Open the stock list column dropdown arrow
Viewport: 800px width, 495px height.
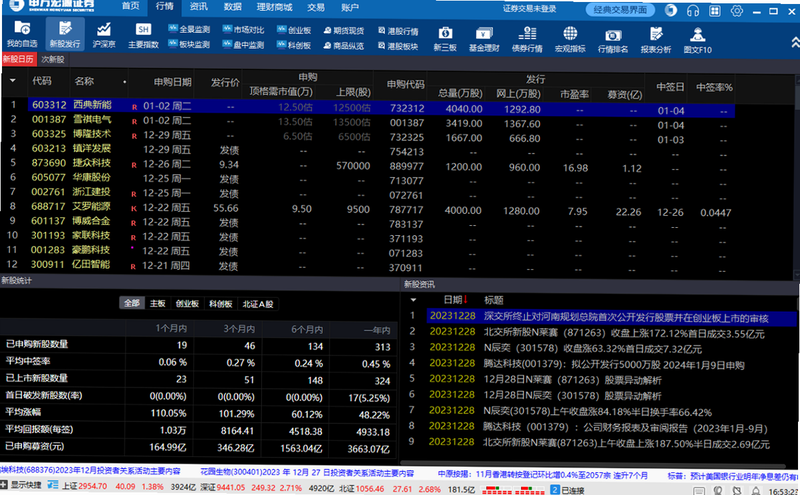click(13, 81)
